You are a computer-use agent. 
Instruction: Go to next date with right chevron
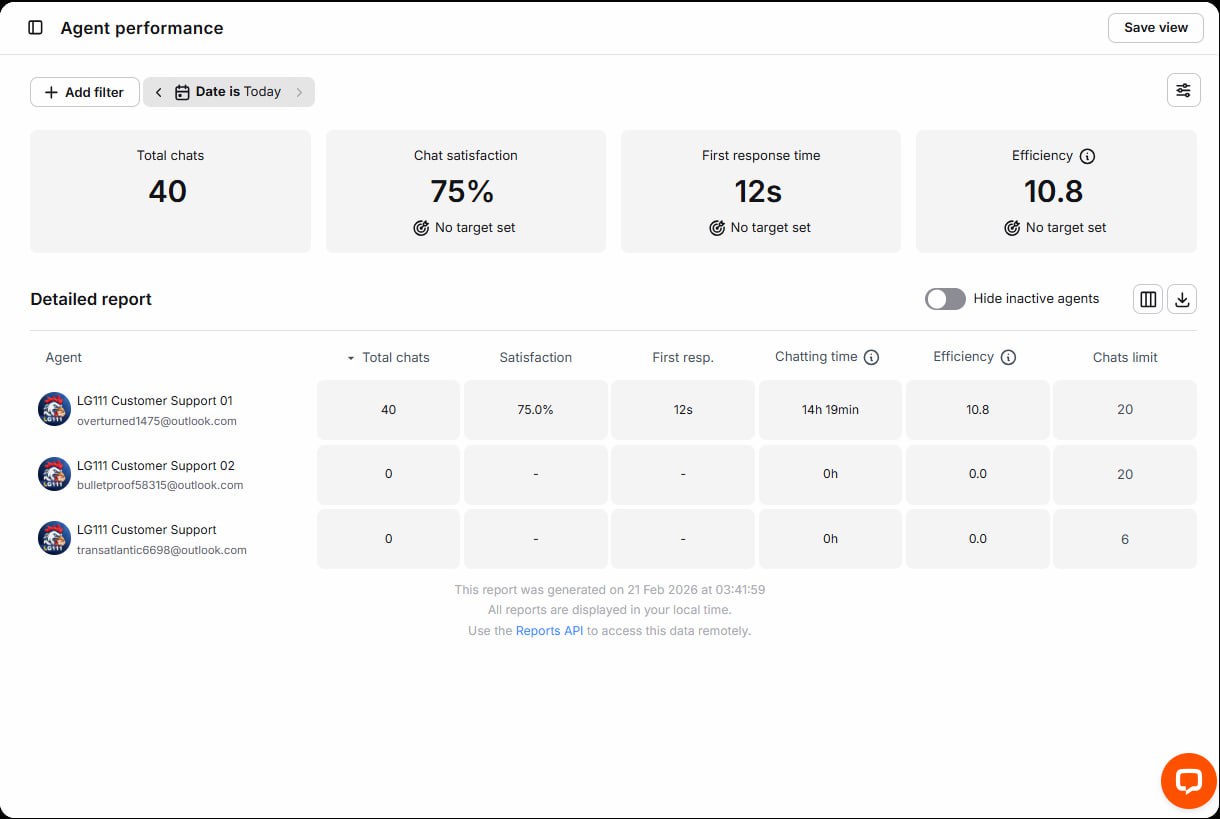[x=299, y=92]
